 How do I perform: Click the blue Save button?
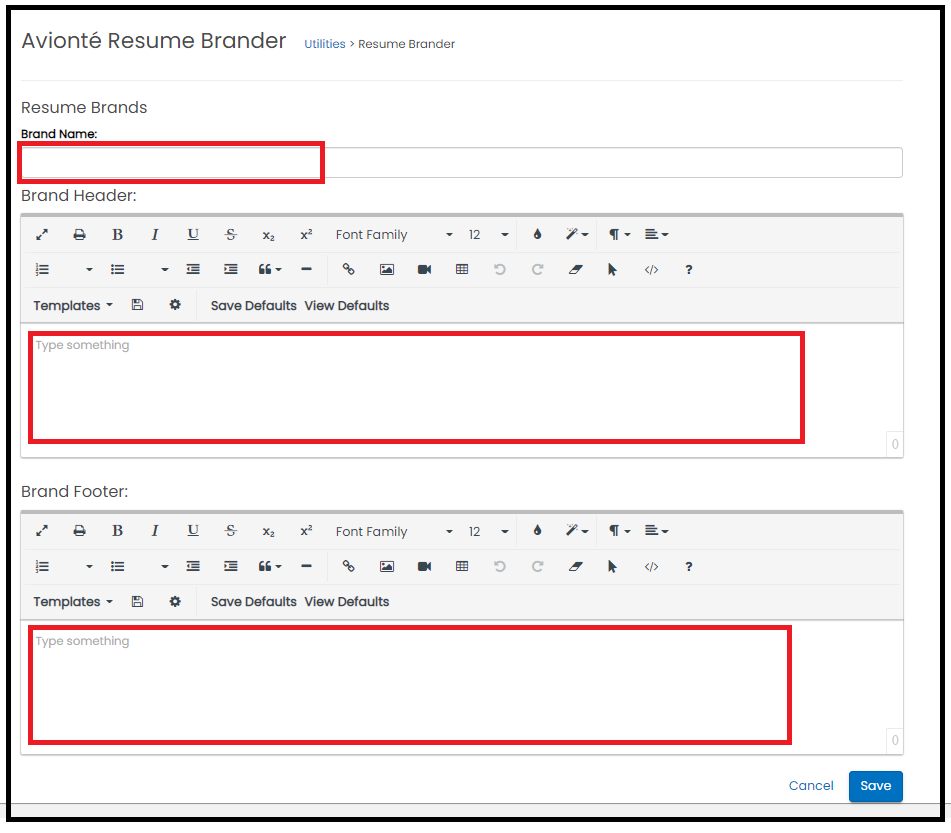(875, 786)
